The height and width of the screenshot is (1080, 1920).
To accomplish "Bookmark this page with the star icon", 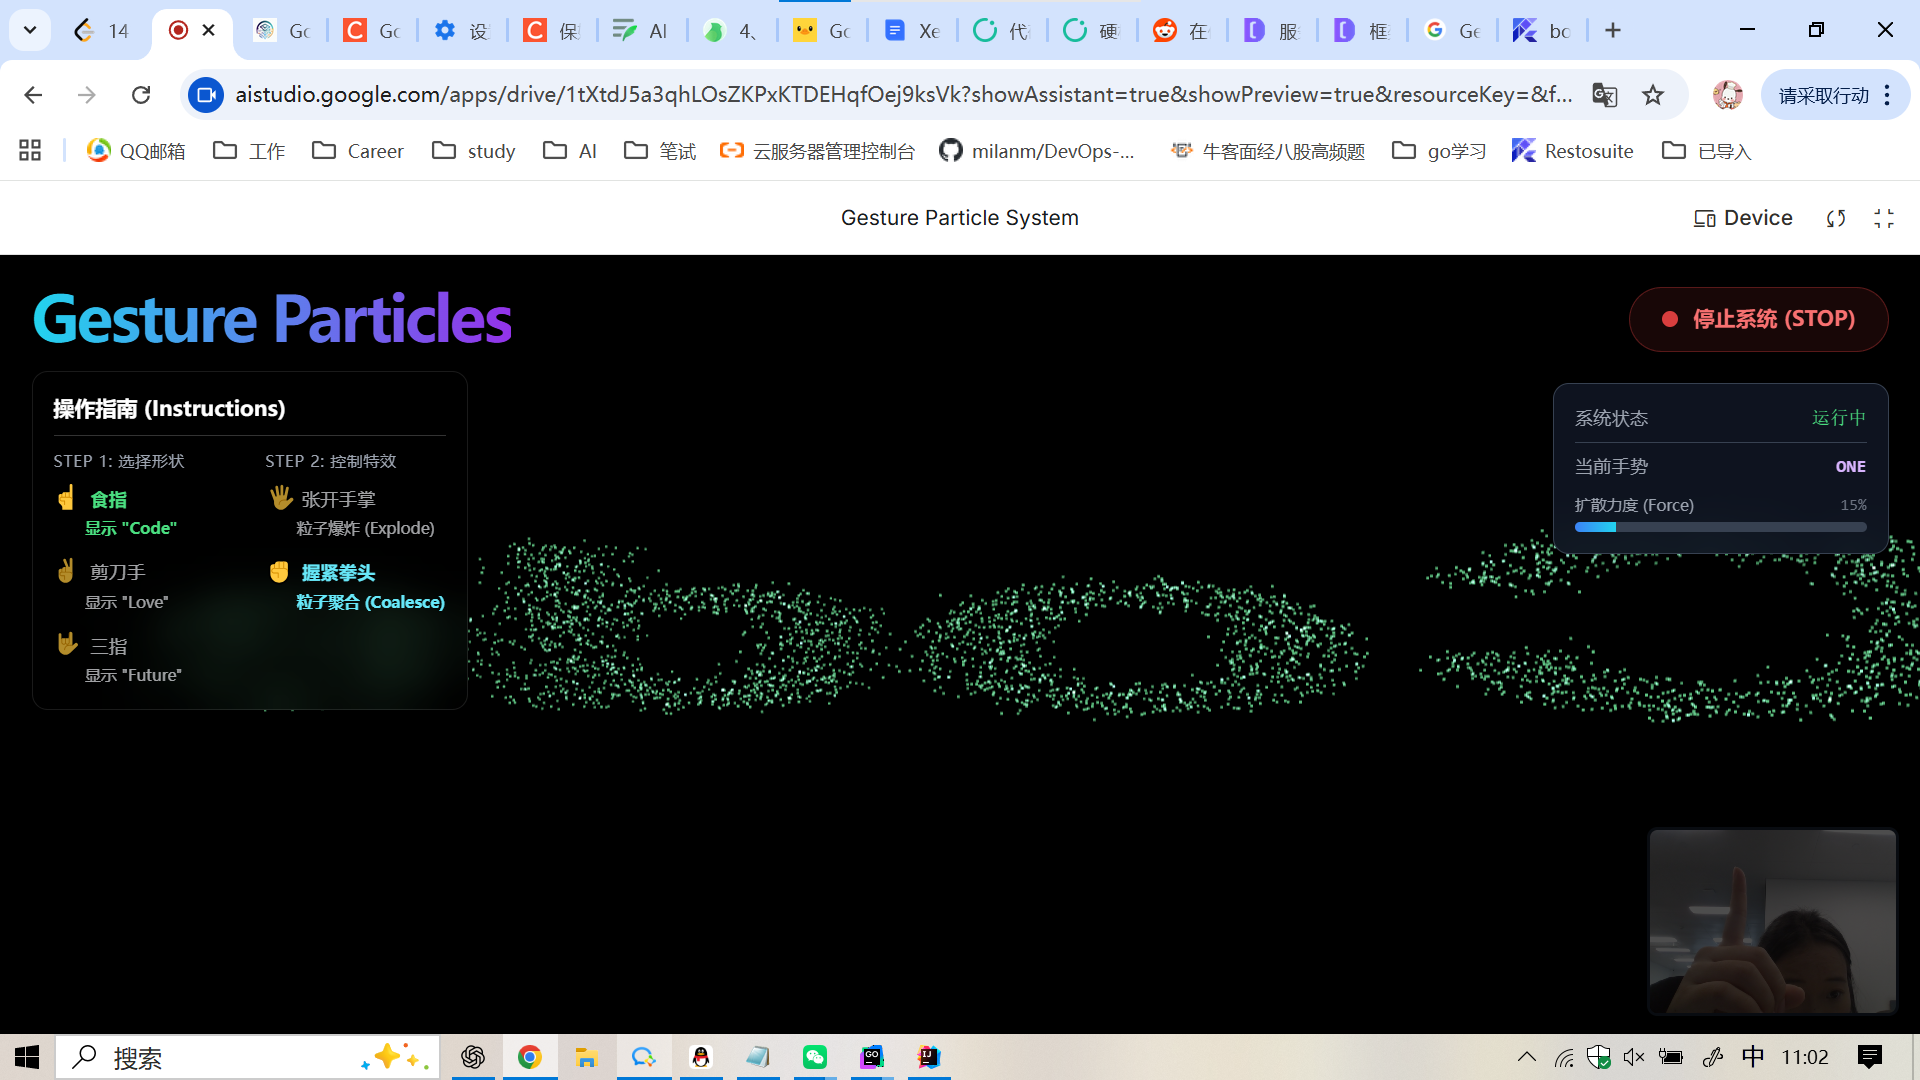I will tap(1653, 95).
